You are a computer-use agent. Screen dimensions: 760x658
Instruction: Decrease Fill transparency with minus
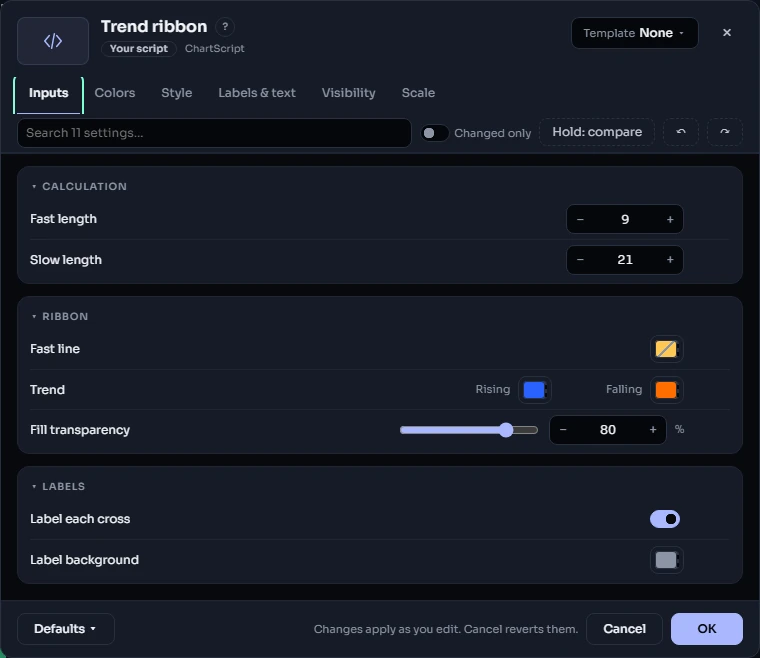tap(563, 430)
